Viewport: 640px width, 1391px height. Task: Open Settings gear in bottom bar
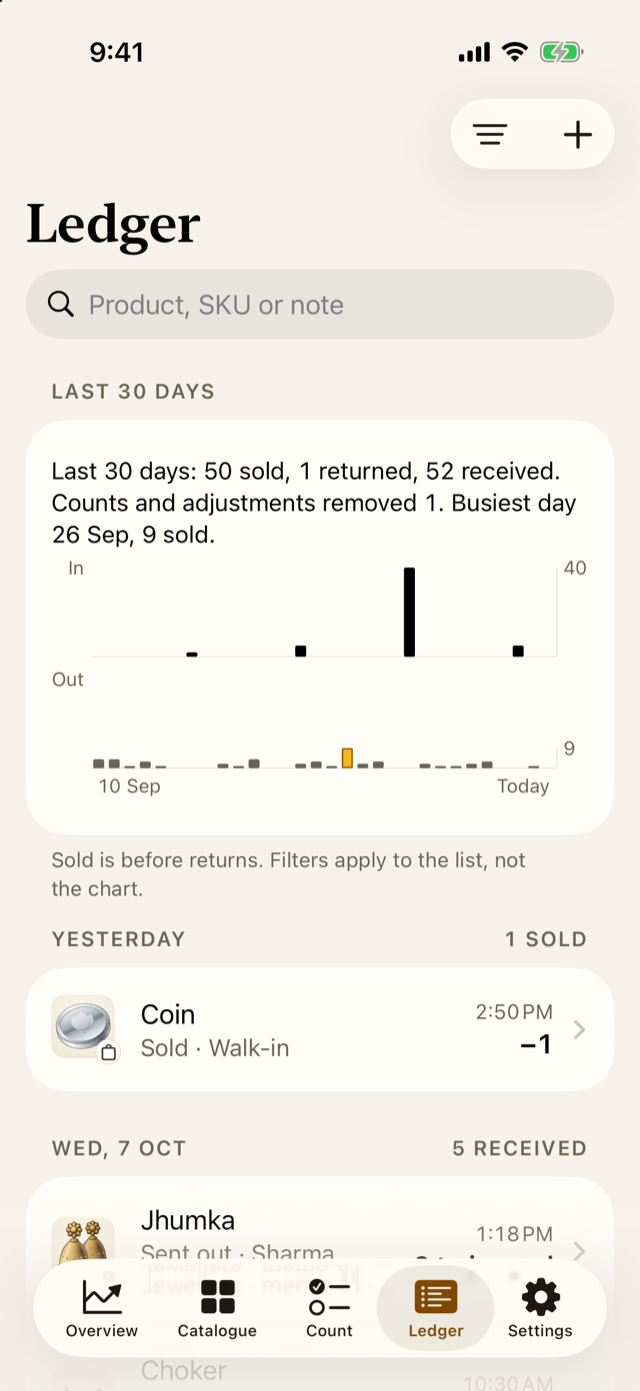click(540, 1308)
